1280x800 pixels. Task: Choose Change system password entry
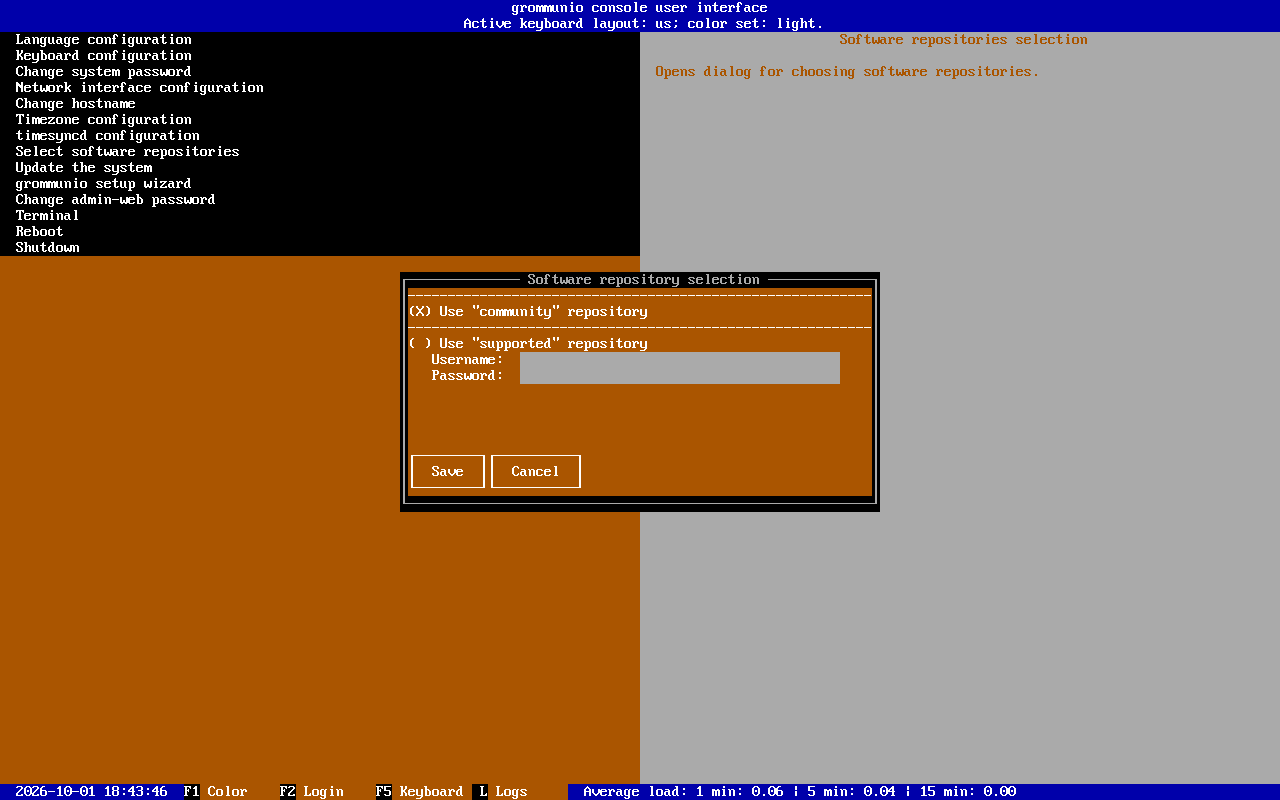tap(104, 72)
